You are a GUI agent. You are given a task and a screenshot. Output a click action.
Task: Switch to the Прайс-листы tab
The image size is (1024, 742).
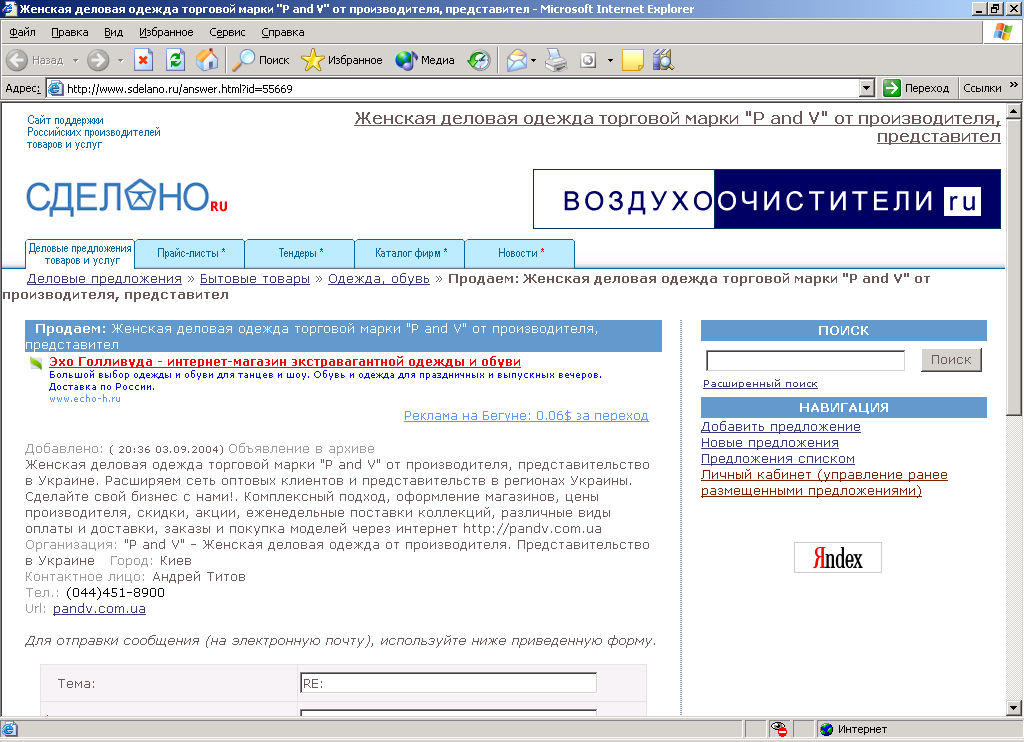[190, 253]
